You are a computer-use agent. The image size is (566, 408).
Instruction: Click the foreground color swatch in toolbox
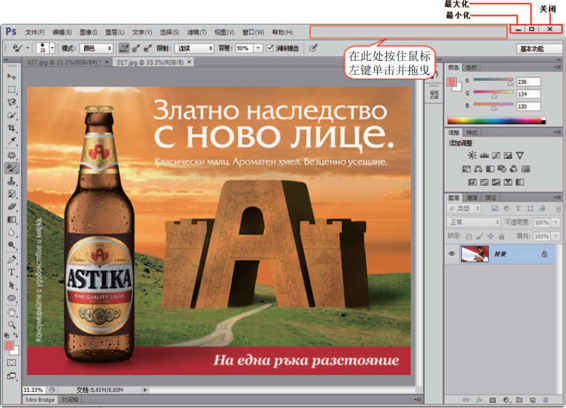click(x=9, y=346)
